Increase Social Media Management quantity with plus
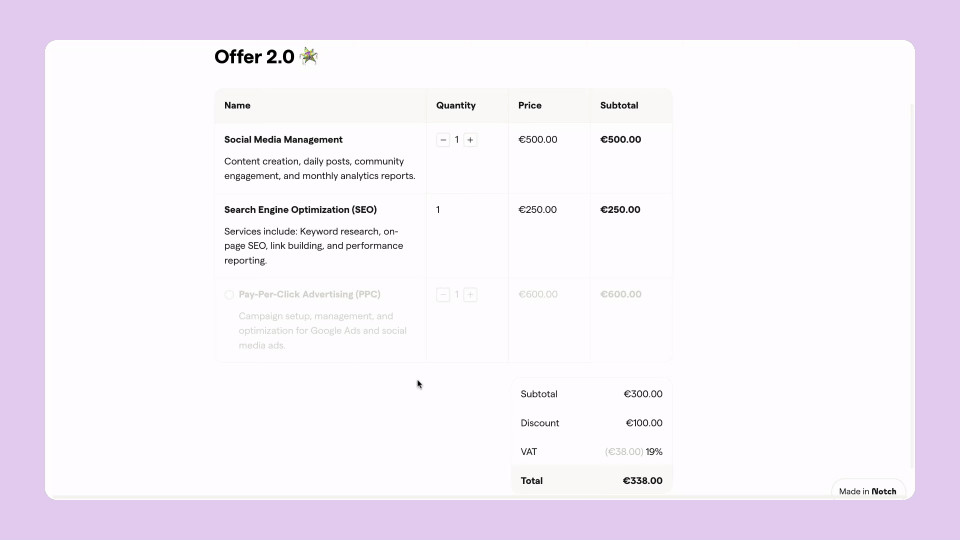 coord(470,140)
